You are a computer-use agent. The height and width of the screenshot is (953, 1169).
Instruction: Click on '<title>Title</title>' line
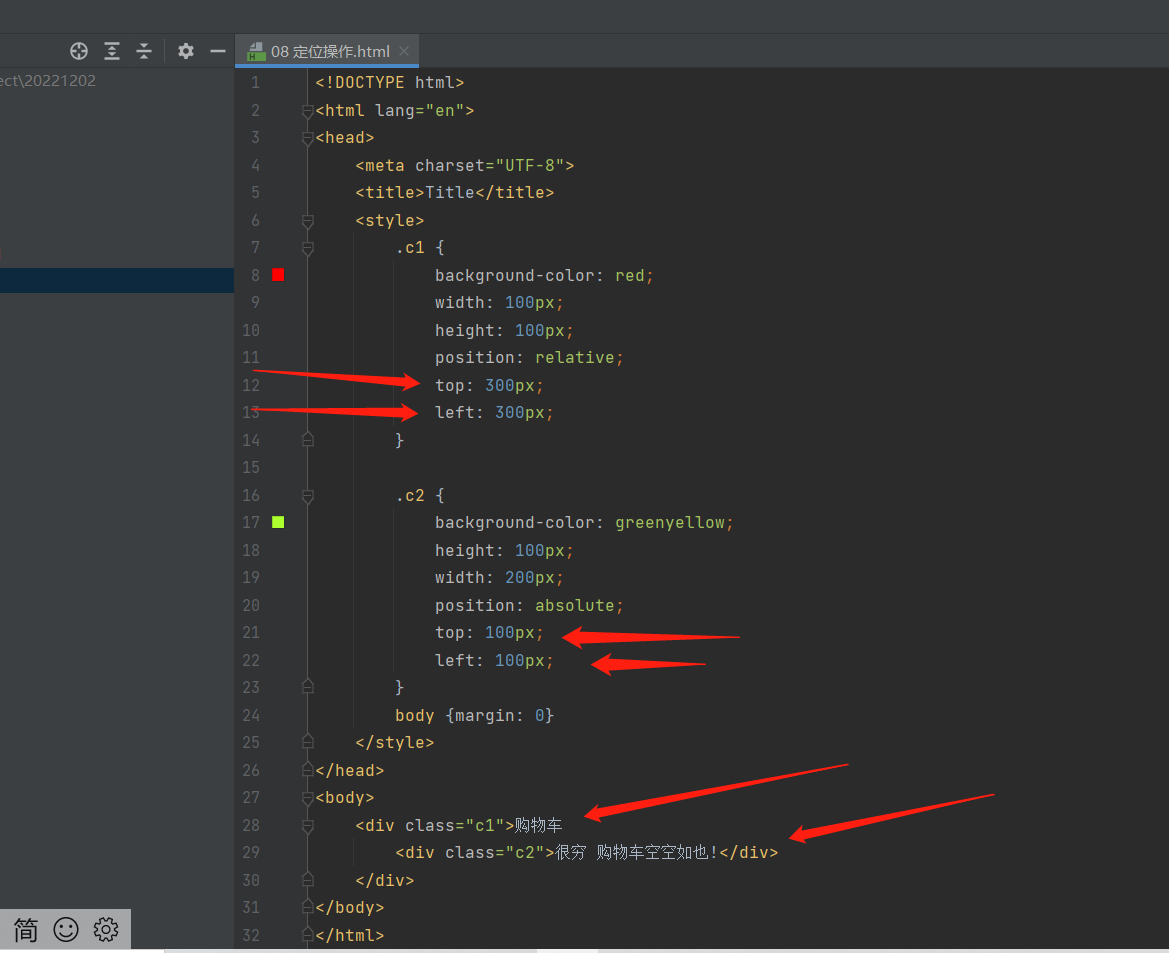(455, 192)
